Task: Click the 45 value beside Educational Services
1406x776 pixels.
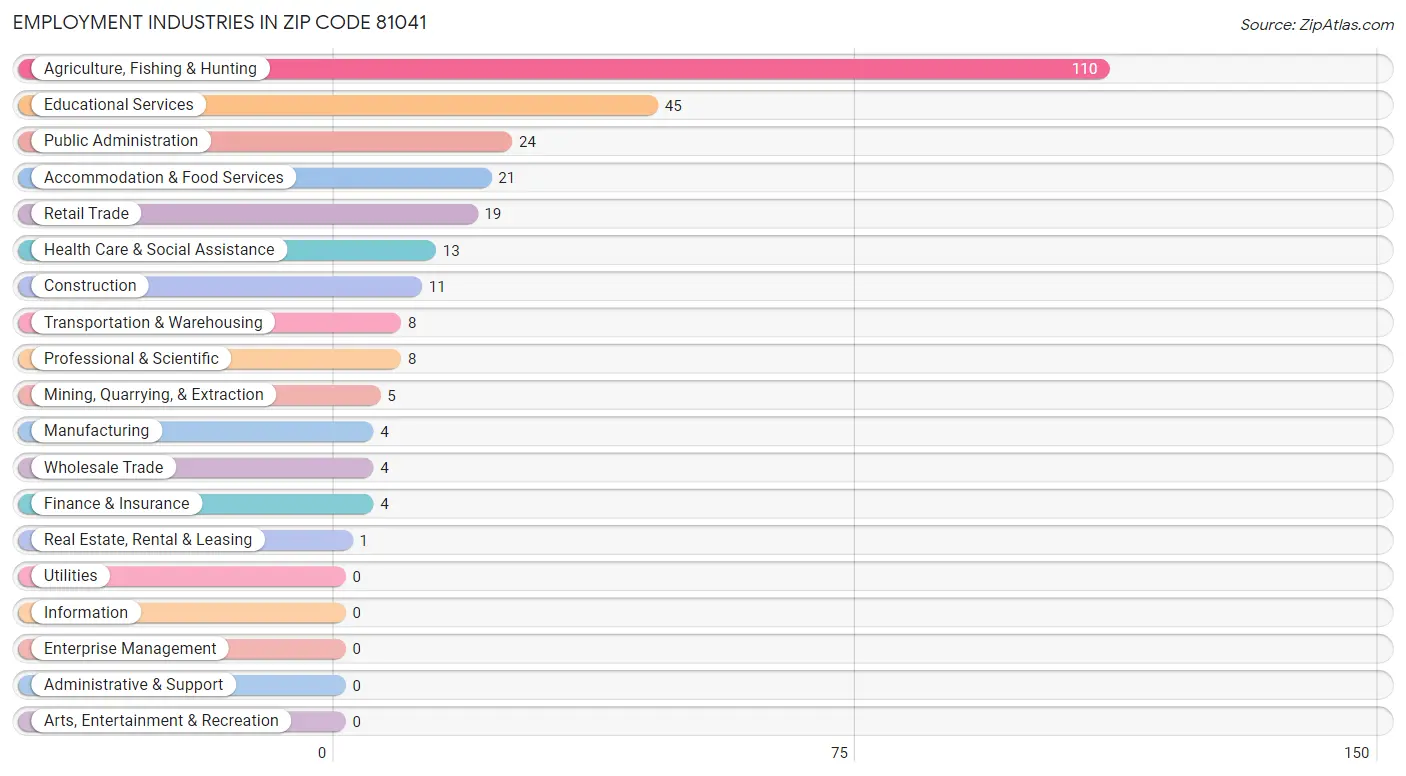Action: click(673, 106)
